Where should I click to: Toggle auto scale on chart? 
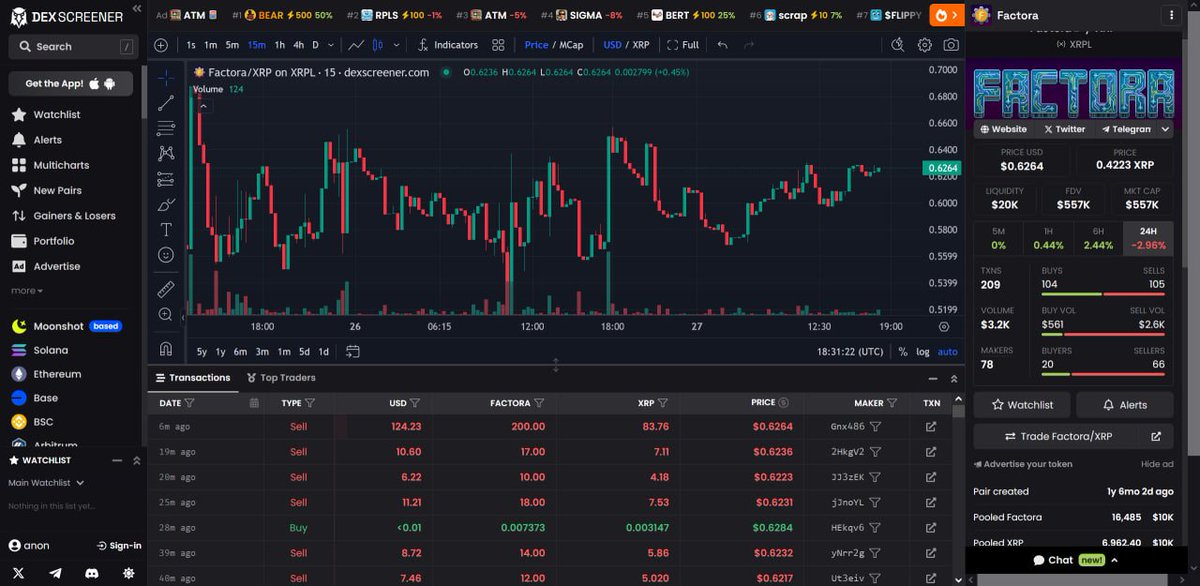[947, 352]
